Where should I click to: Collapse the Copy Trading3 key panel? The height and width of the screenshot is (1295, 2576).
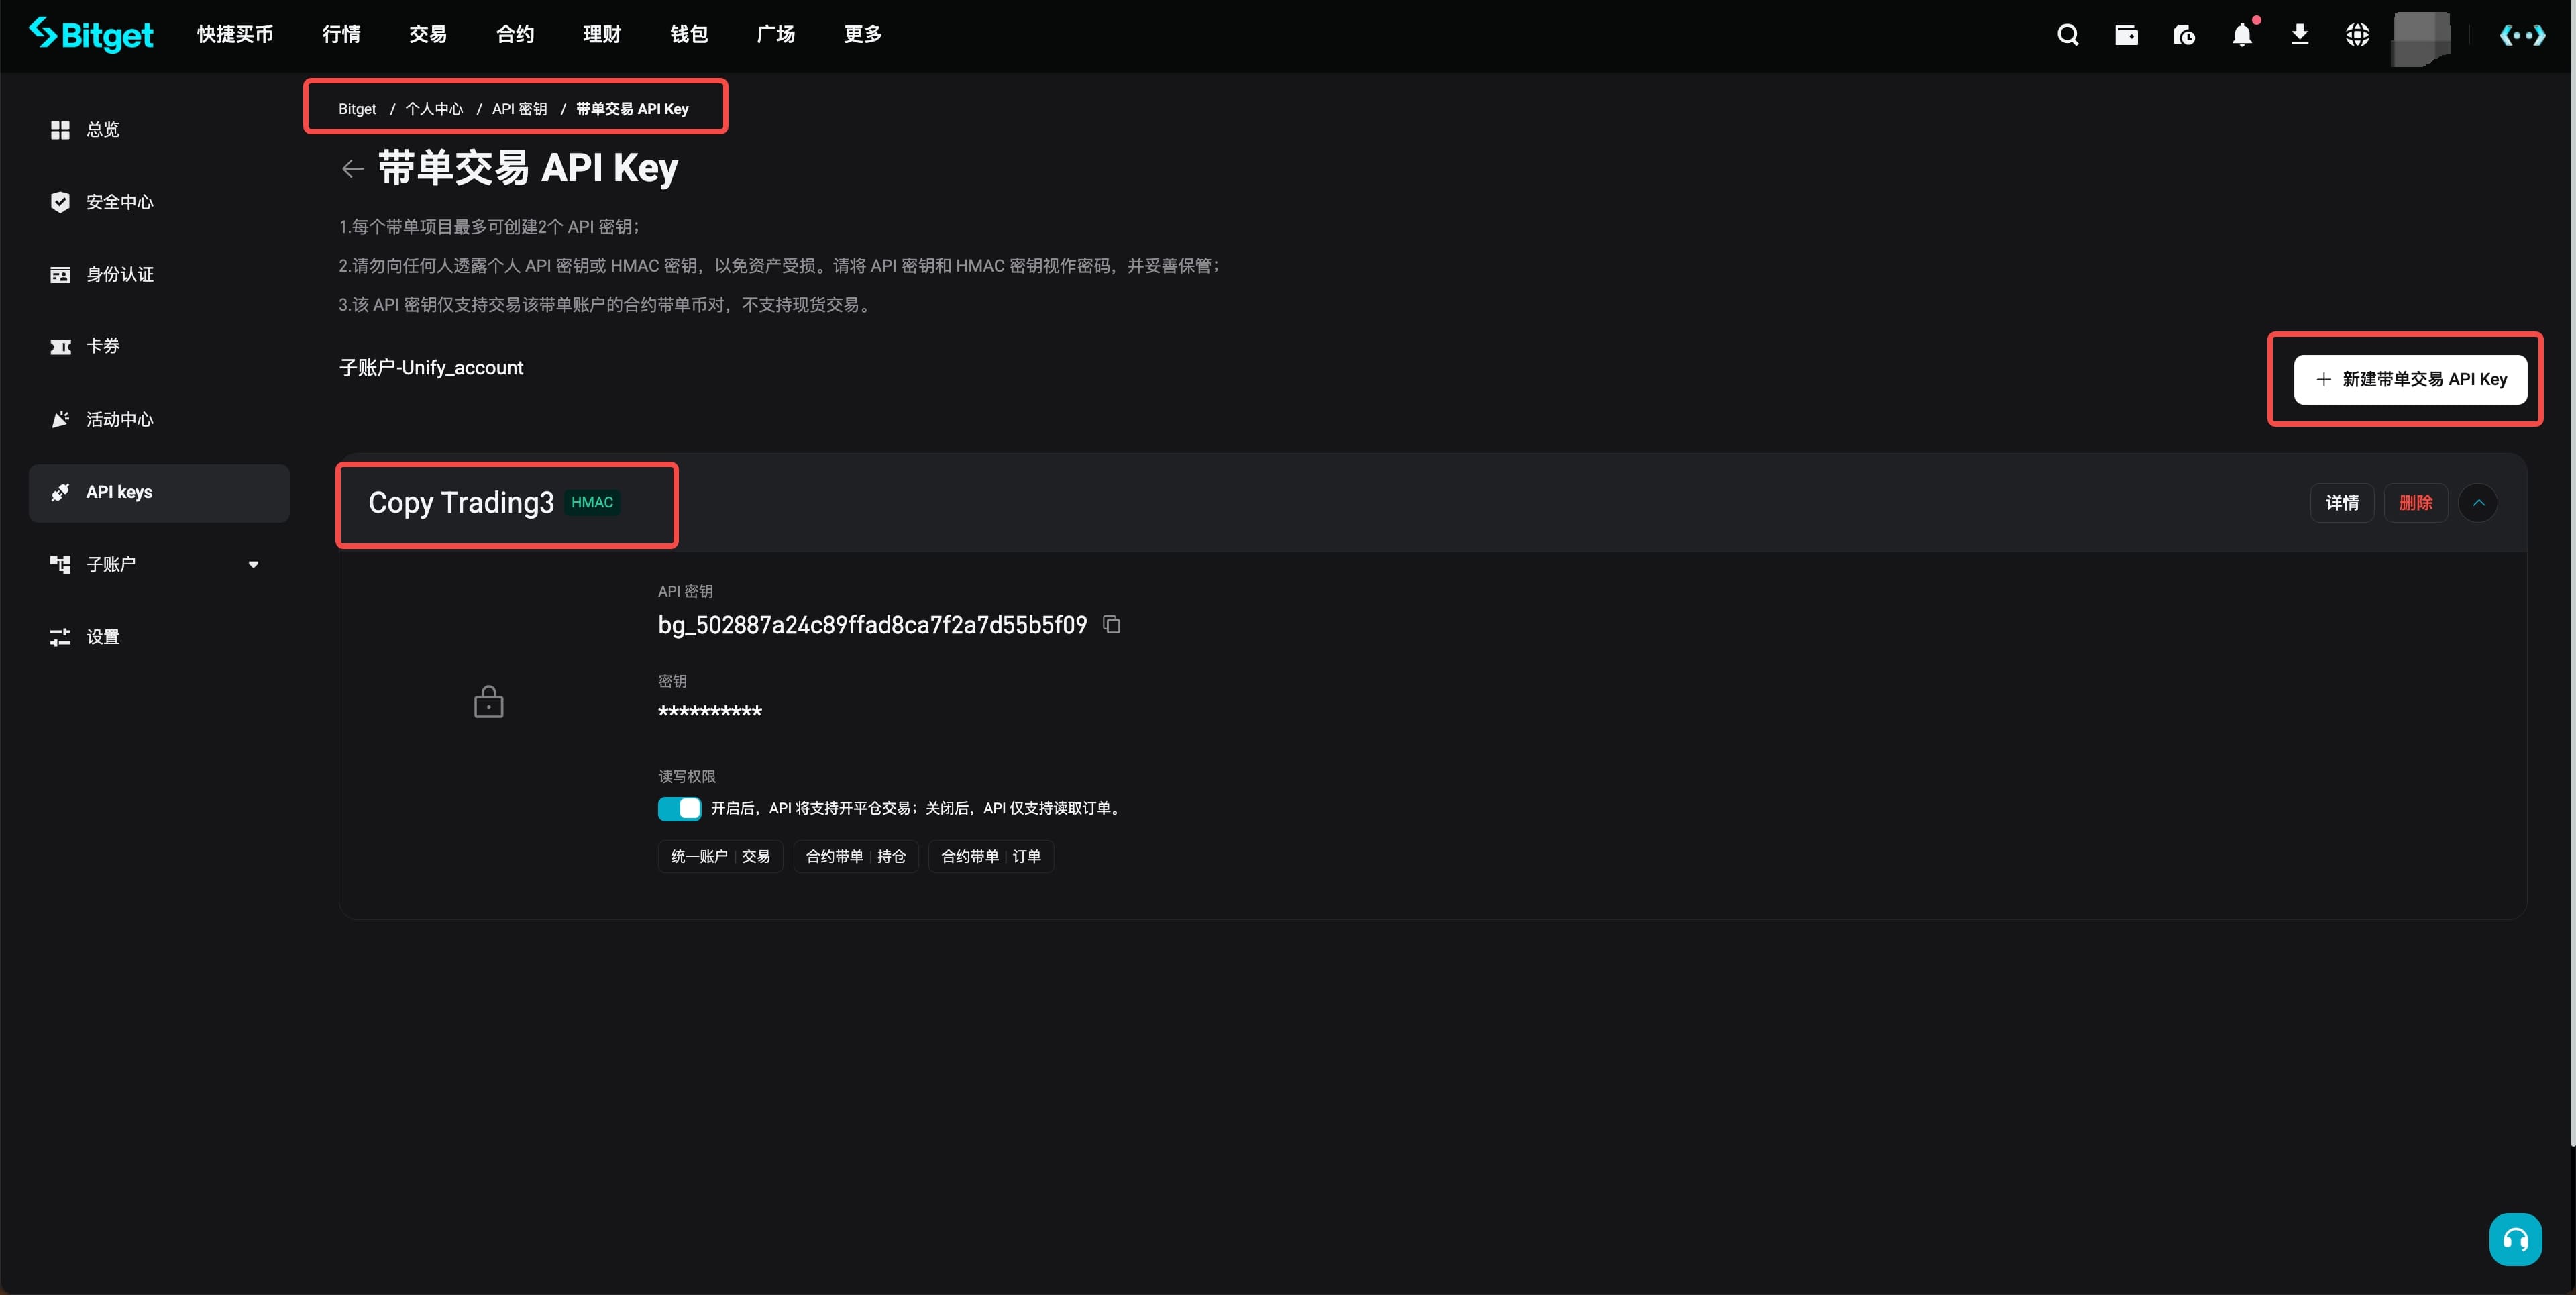(x=2479, y=503)
